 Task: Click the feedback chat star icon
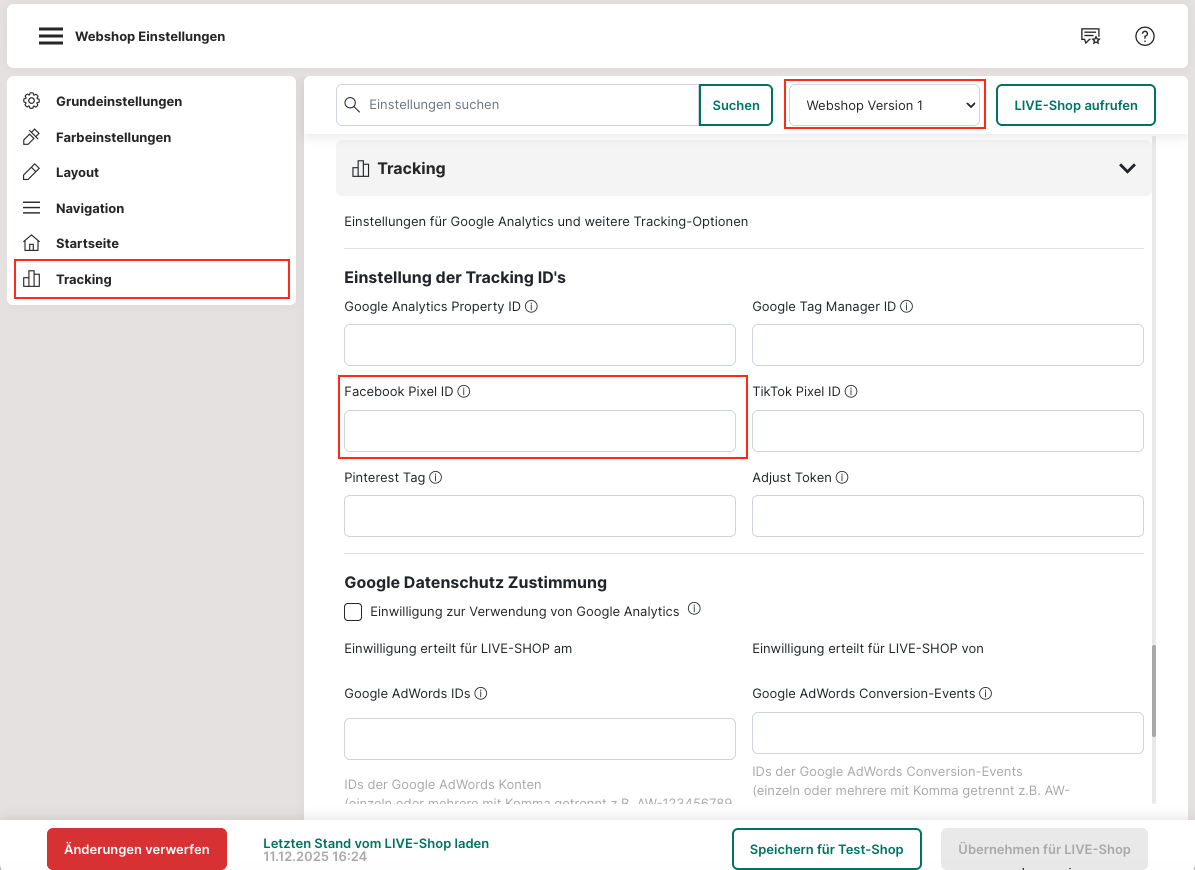click(1090, 36)
